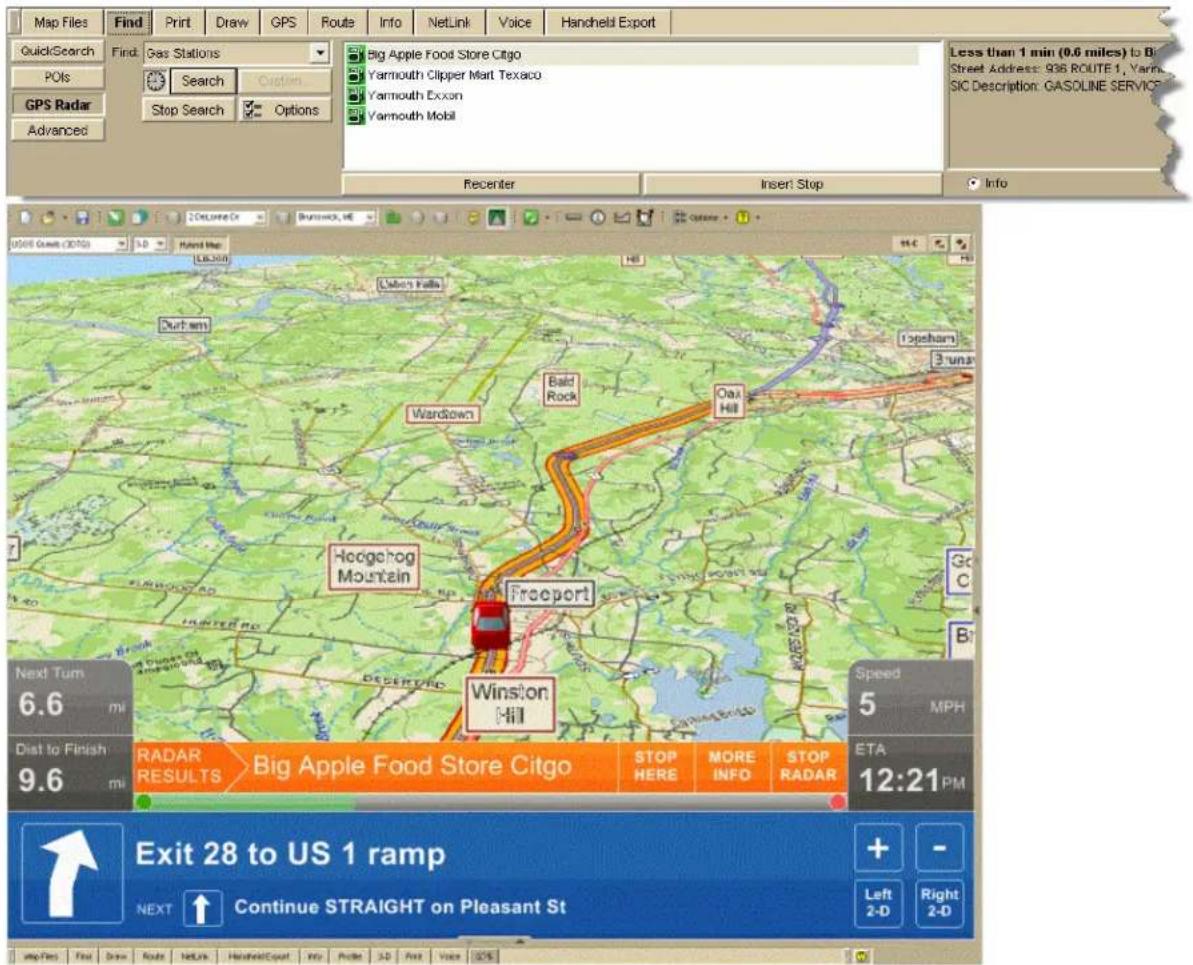1193x965 pixels.
Task: Open the dropdown arrow beside the open icon
Action: (65, 218)
